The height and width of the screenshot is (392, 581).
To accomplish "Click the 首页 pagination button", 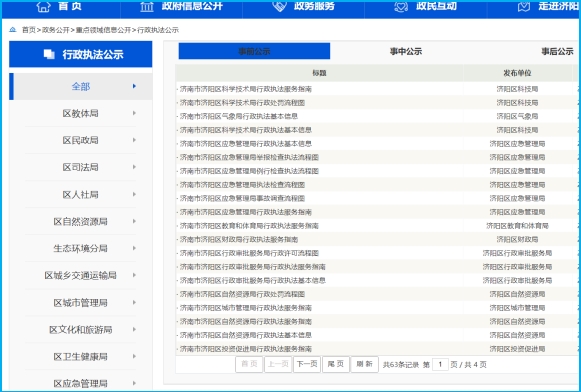I will point(249,365).
